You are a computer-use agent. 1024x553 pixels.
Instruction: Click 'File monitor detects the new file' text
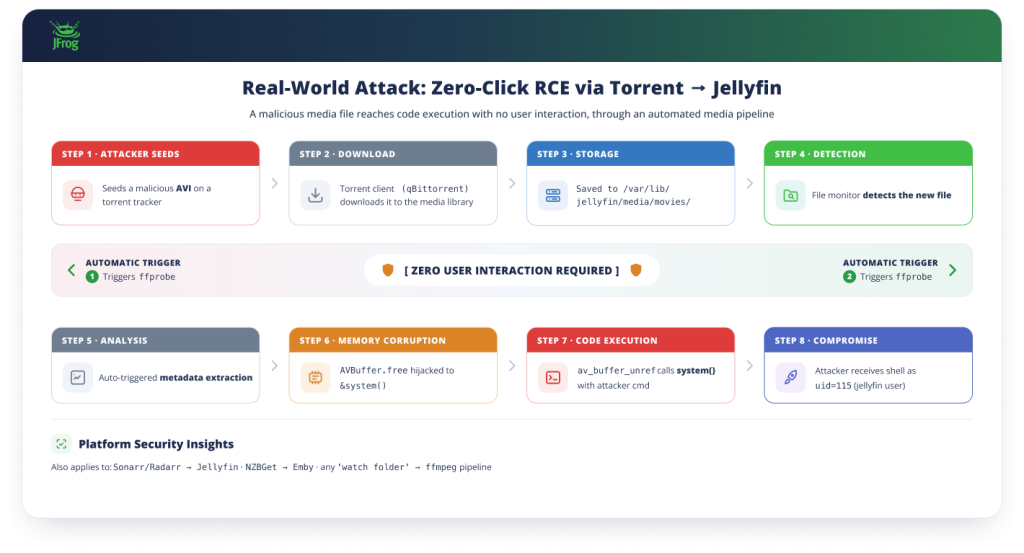pos(882,195)
